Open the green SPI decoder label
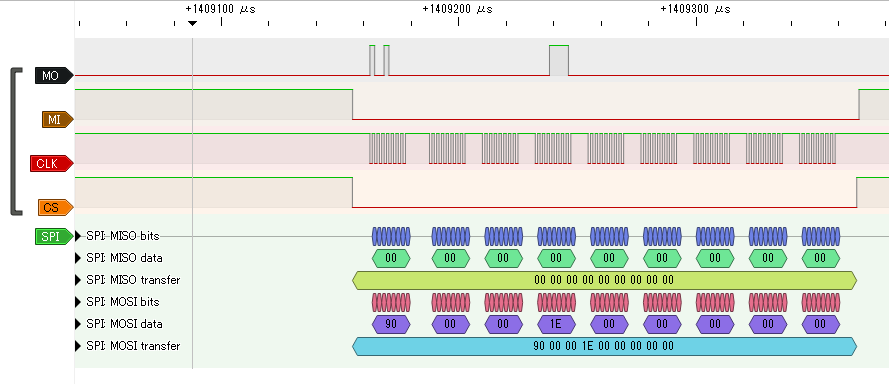The width and height of the screenshot is (889, 384). point(54,237)
